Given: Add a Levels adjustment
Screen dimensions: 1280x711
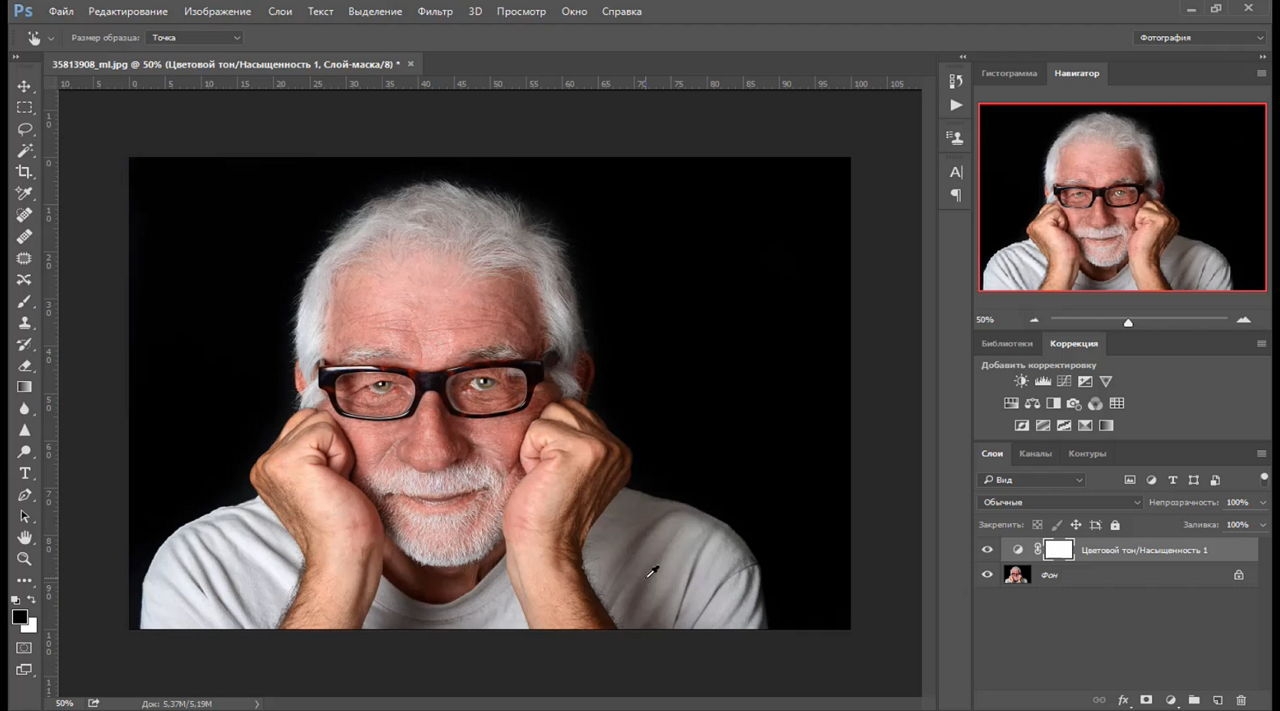Looking at the screenshot, I should 1042,381.
